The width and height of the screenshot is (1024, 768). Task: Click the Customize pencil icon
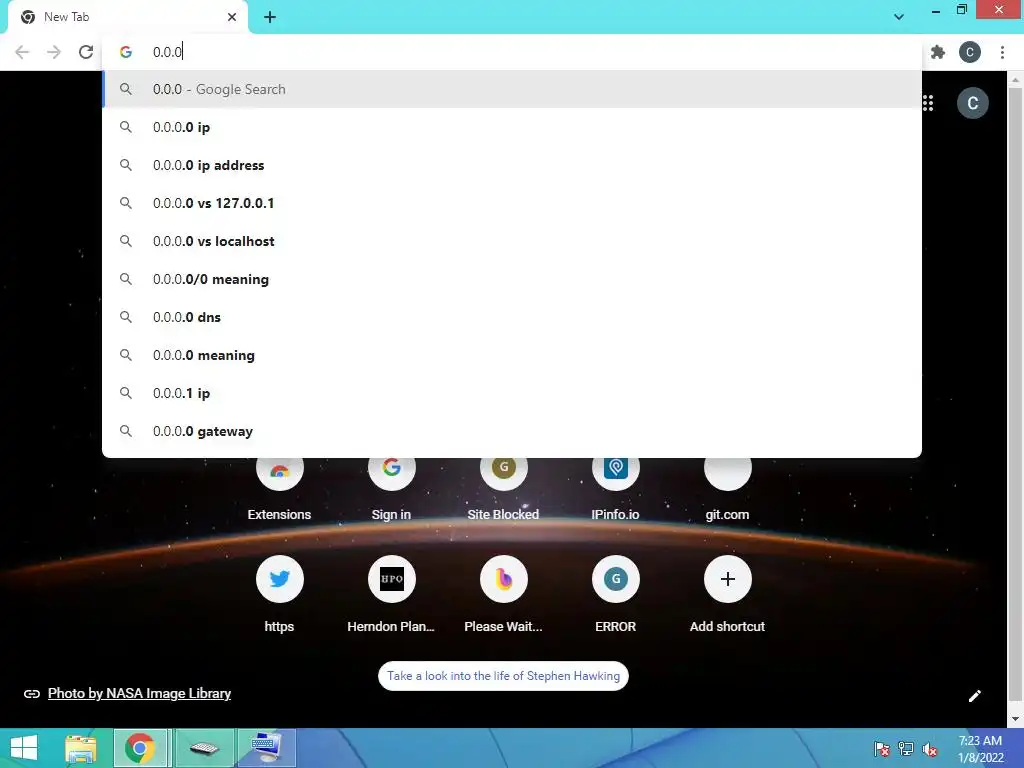click(974, 696)
